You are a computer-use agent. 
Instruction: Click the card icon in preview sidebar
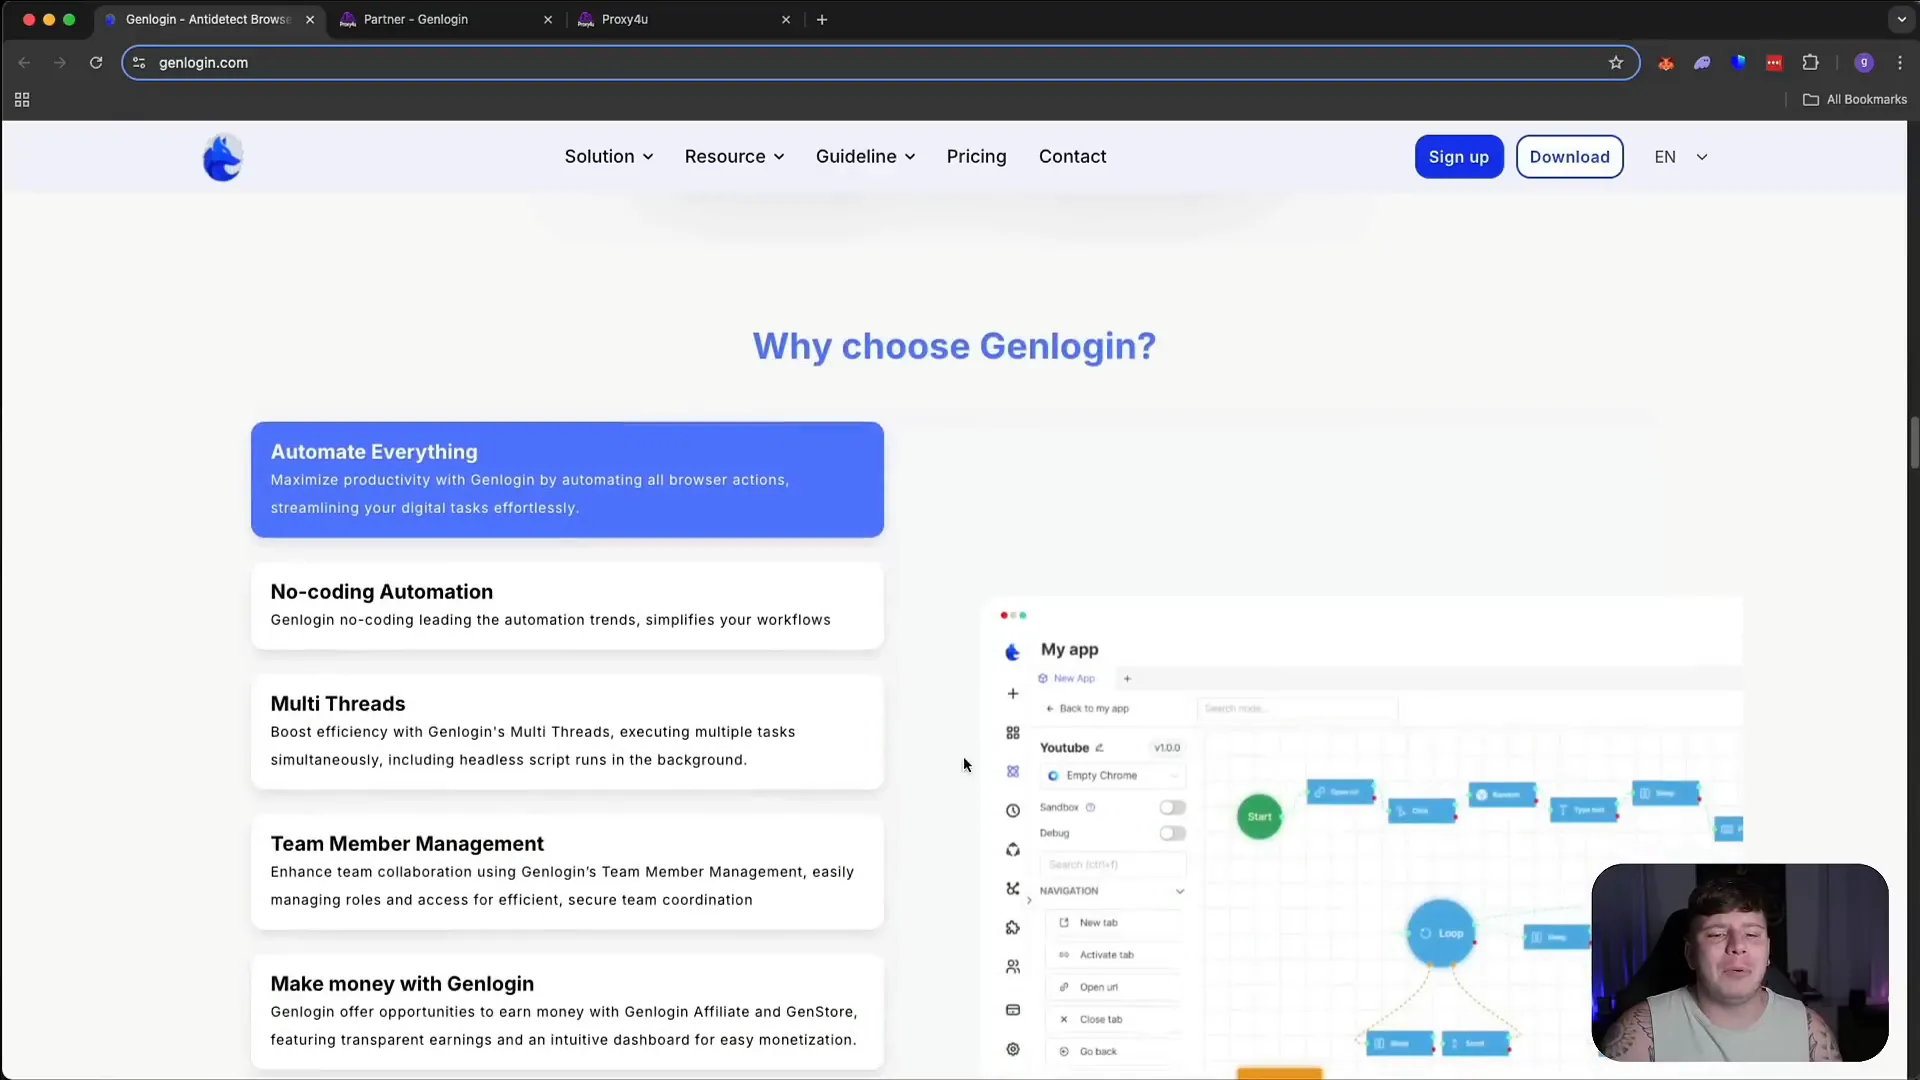coord(1013,1010)
